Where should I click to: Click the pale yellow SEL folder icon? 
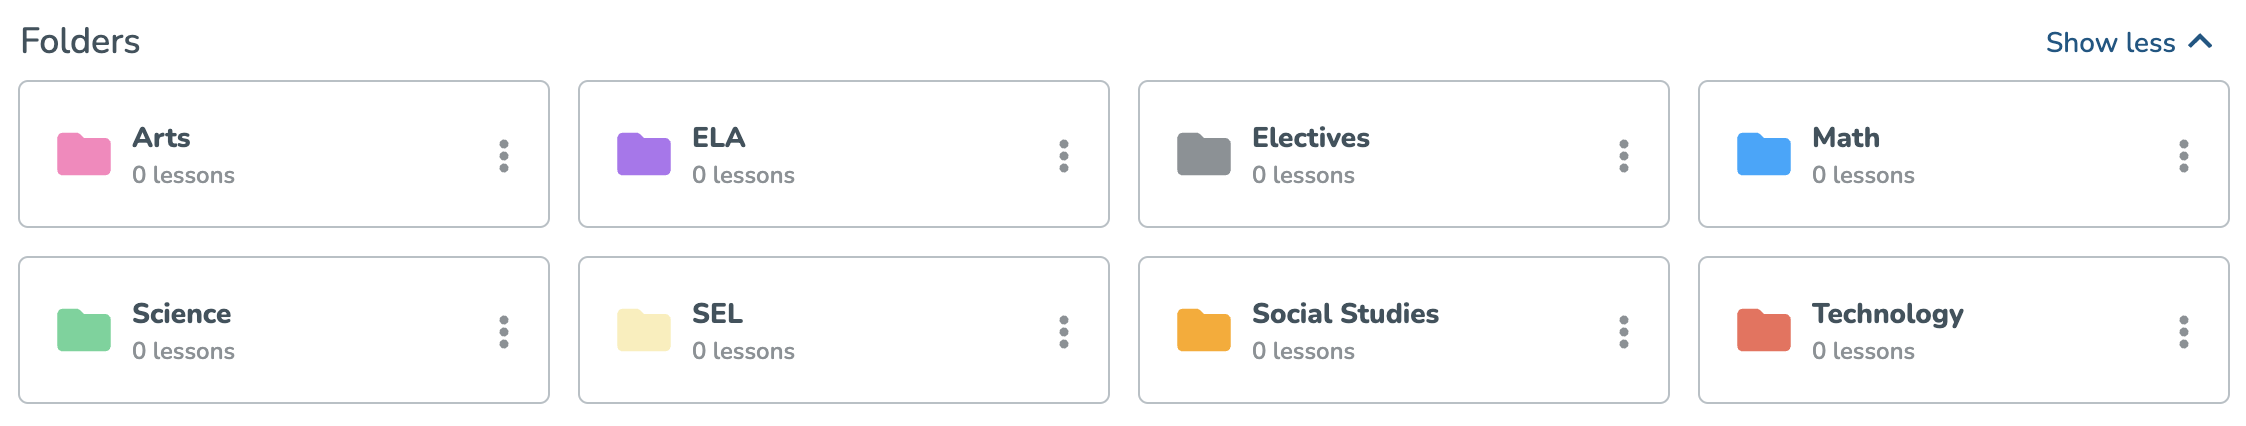point(644,330)
